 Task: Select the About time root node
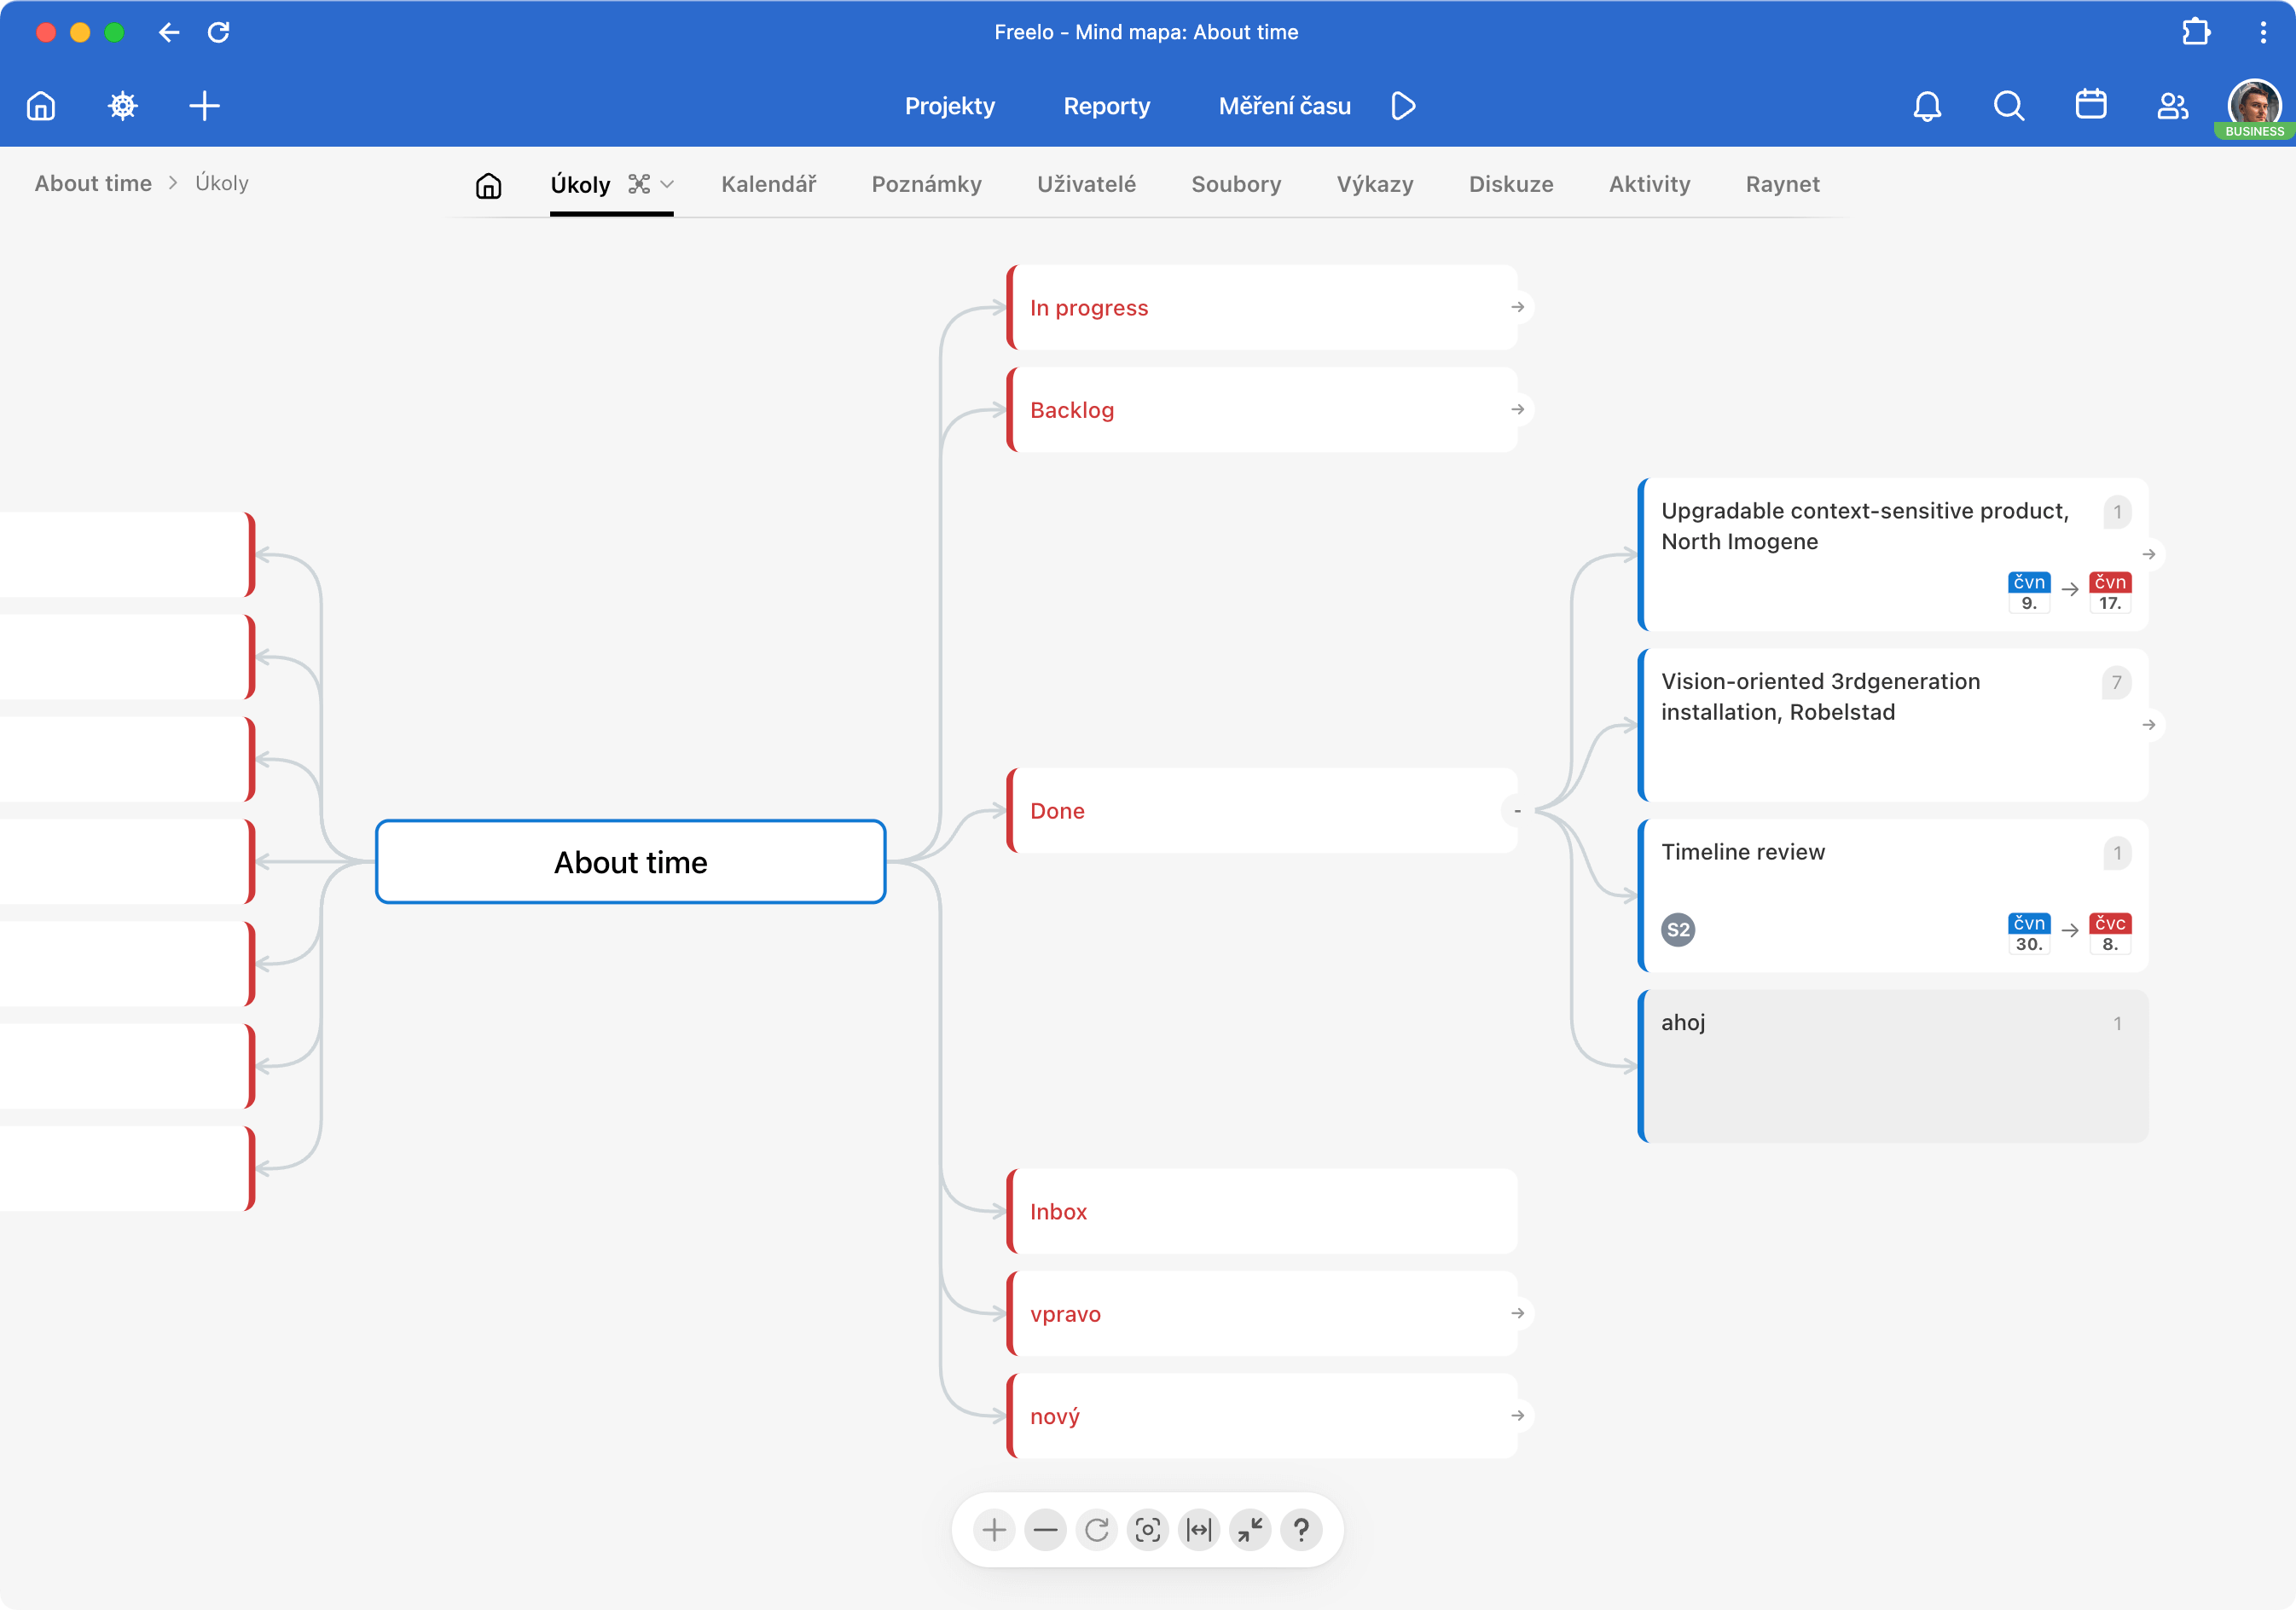630,862
